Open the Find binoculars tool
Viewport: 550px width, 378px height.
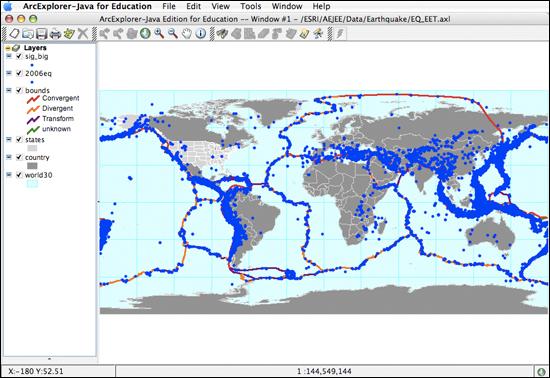click(222, 34)
